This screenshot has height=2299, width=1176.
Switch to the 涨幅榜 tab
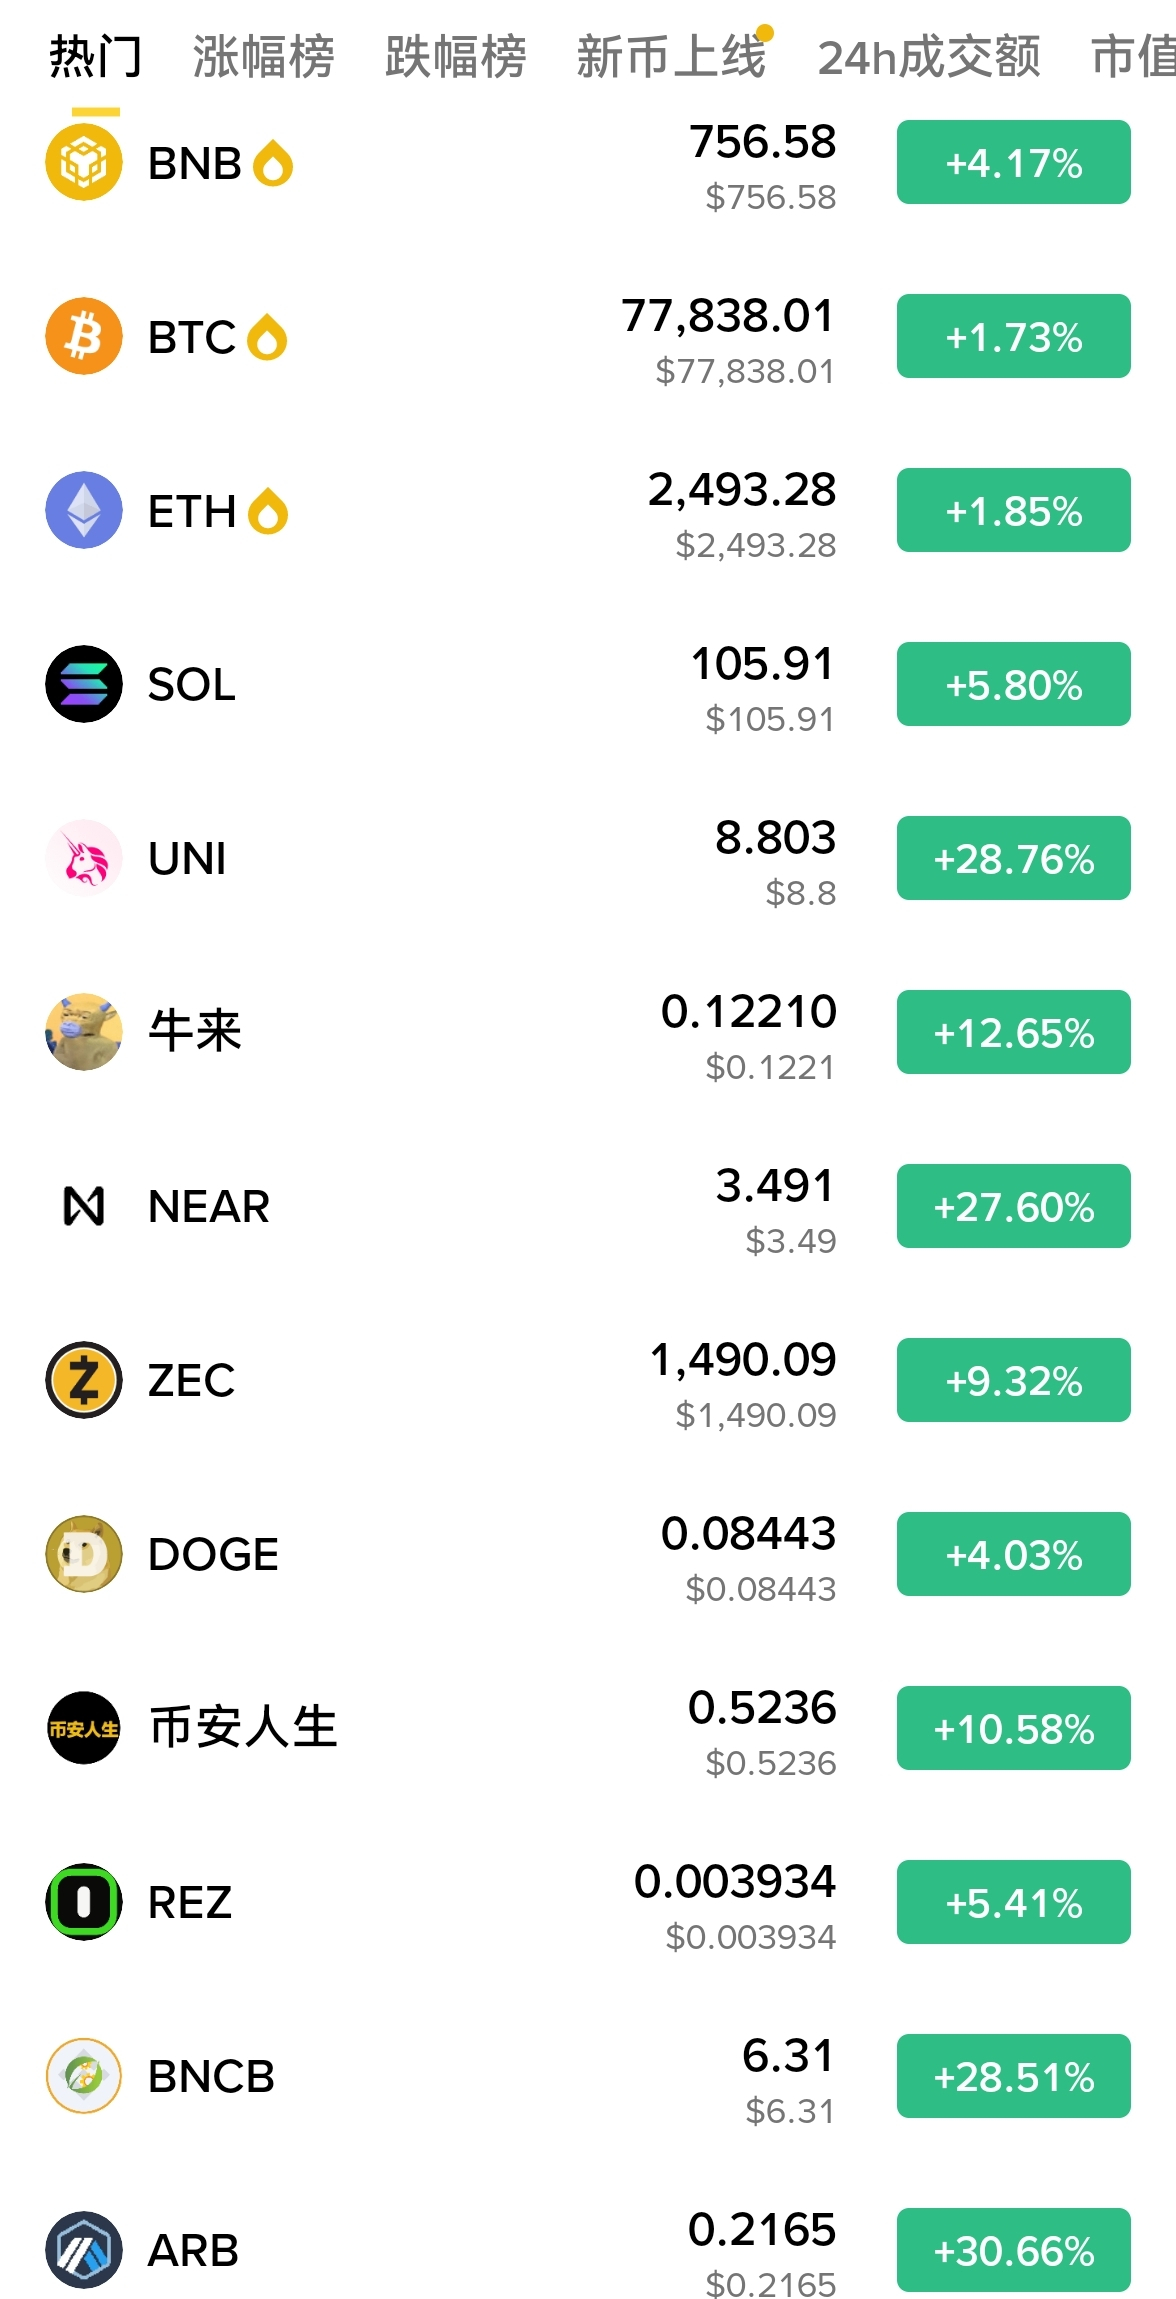click(x=264, y=57)
